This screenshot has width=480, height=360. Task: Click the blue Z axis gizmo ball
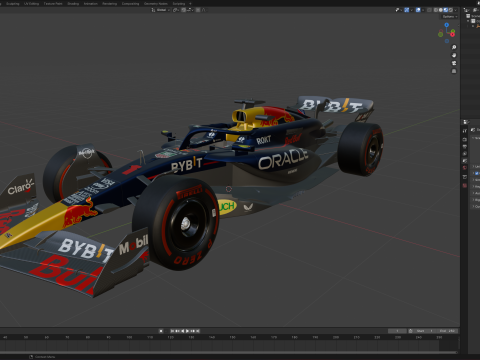(x=446, y=25)
